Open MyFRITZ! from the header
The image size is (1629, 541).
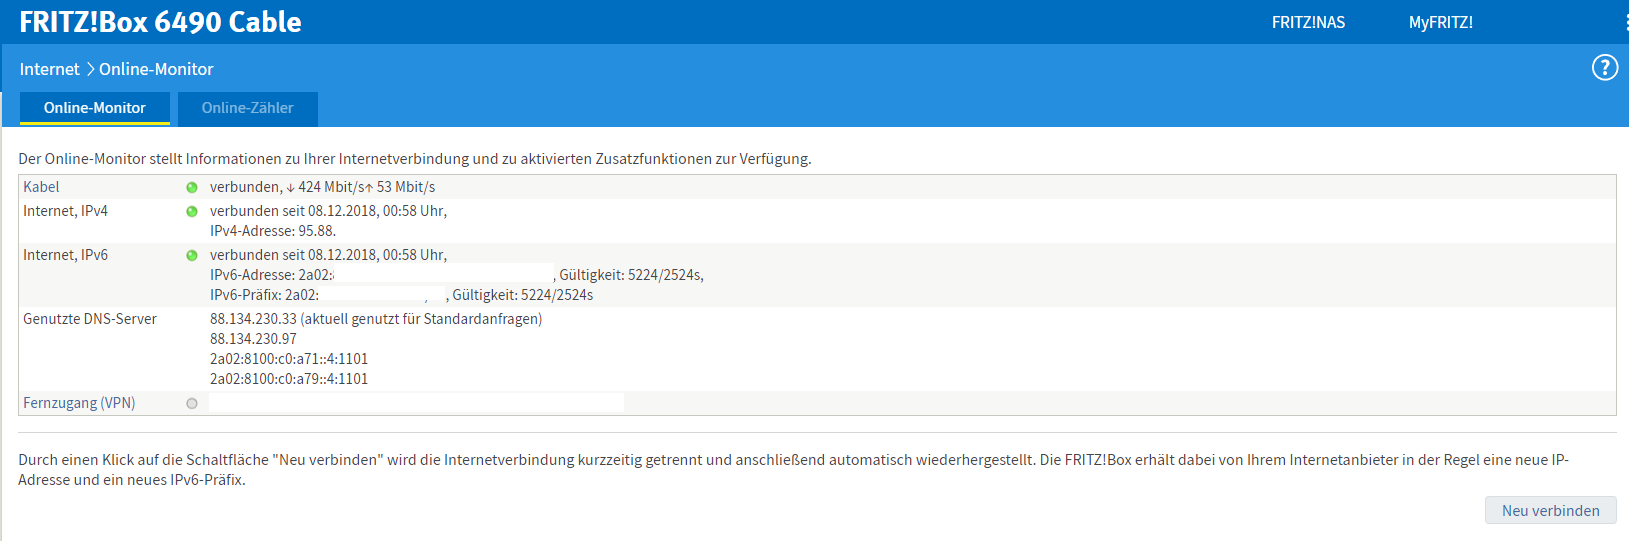coord(1440,22)
